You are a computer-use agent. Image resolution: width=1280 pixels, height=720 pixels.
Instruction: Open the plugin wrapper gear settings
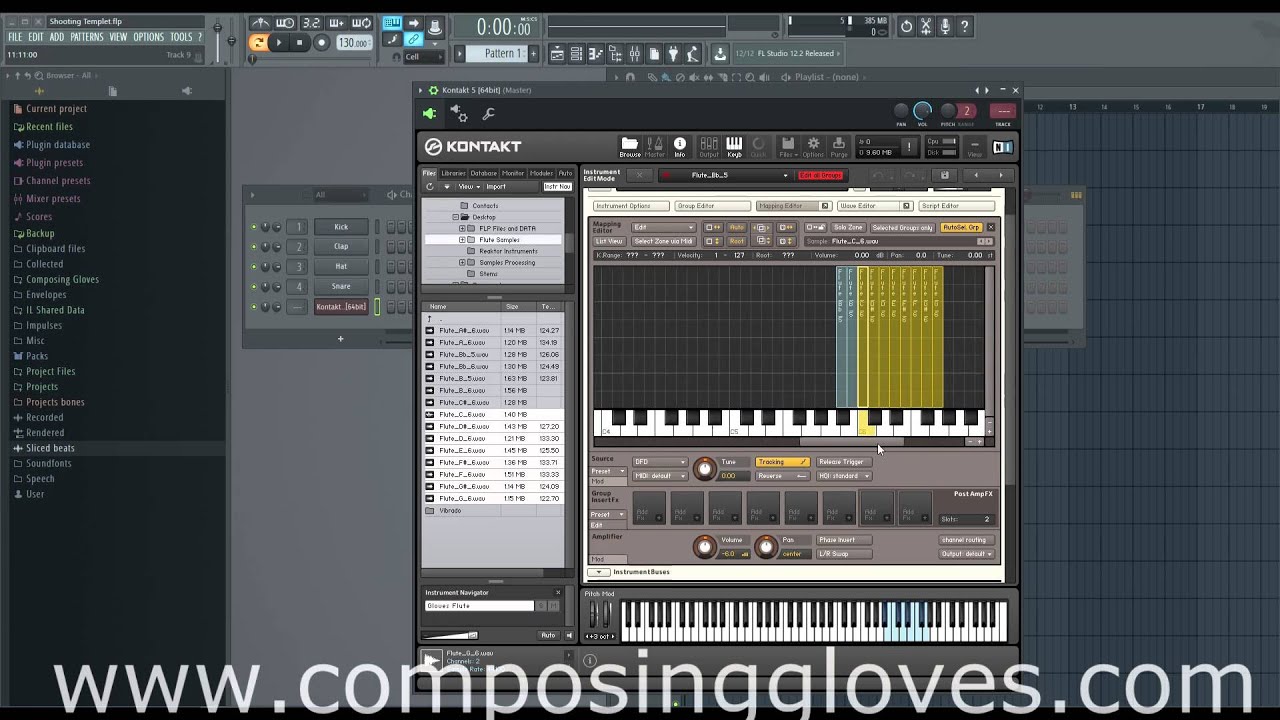point(459,114)
